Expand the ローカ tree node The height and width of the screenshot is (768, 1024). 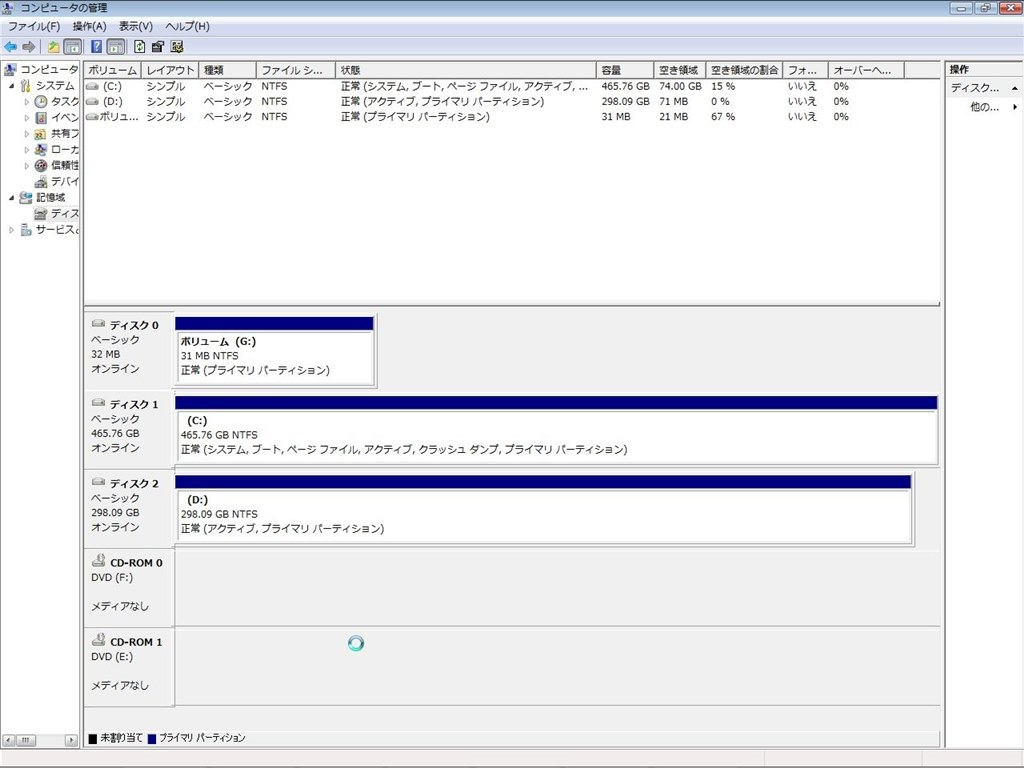[27, 150]
